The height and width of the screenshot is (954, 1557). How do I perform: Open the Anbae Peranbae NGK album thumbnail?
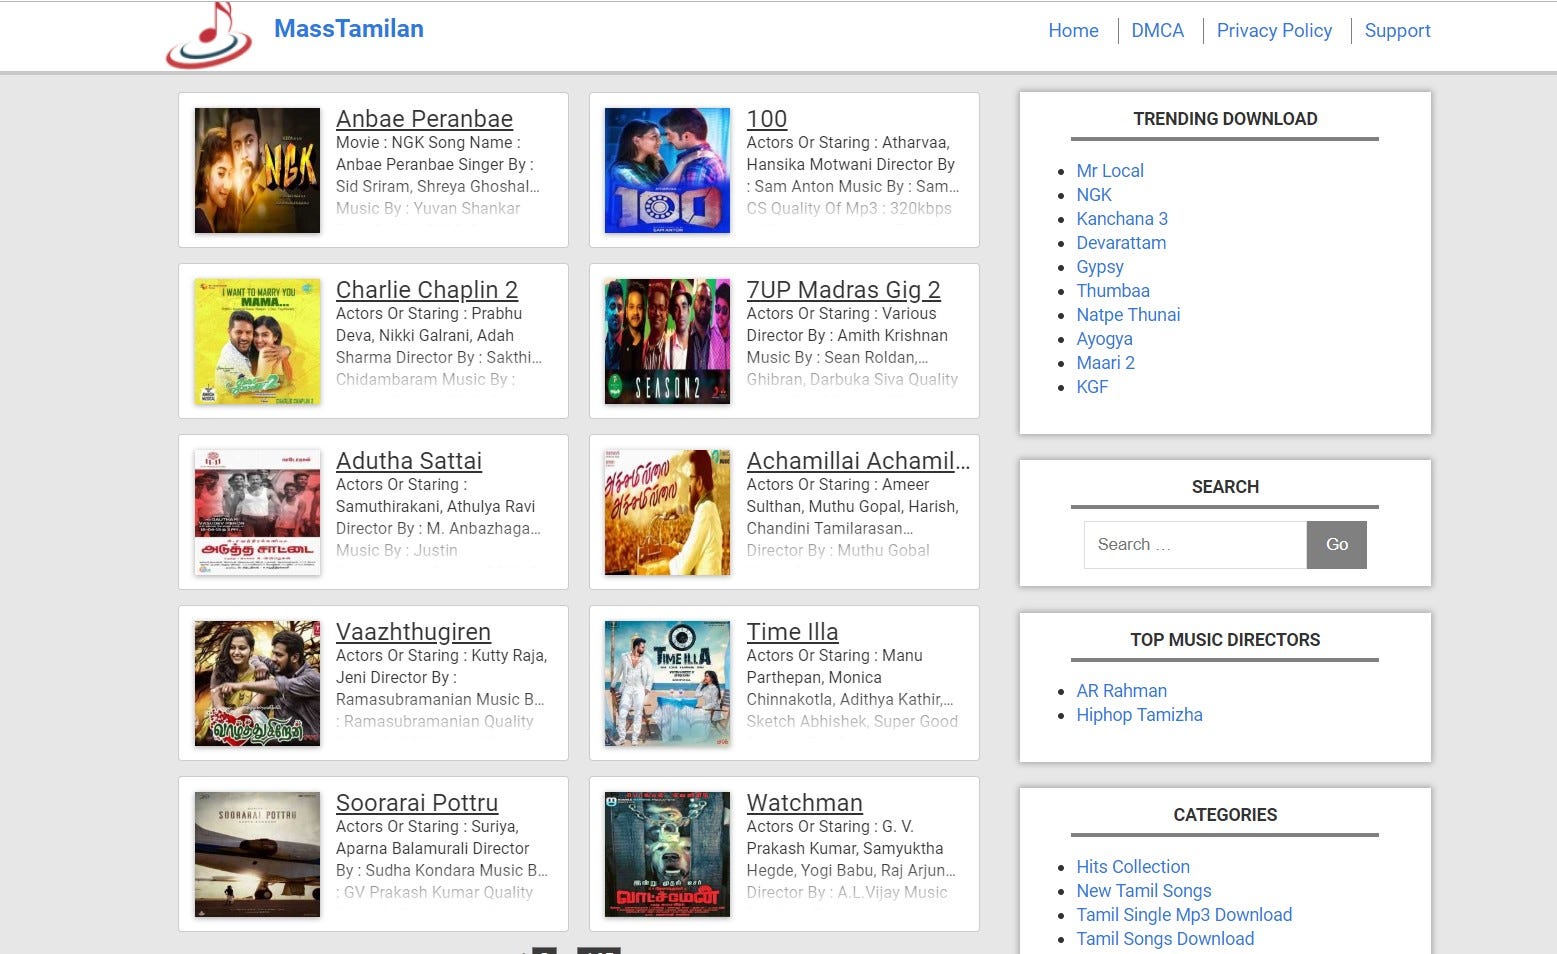(x=257, y=171)
